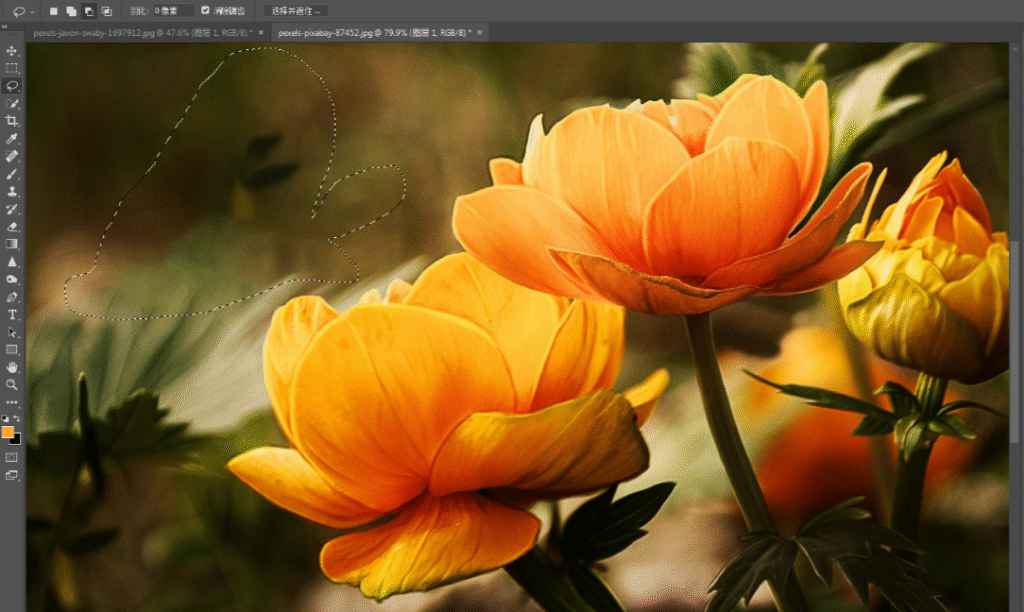
Task: Select the Hand tool
Action: click(x=12, y=368)
